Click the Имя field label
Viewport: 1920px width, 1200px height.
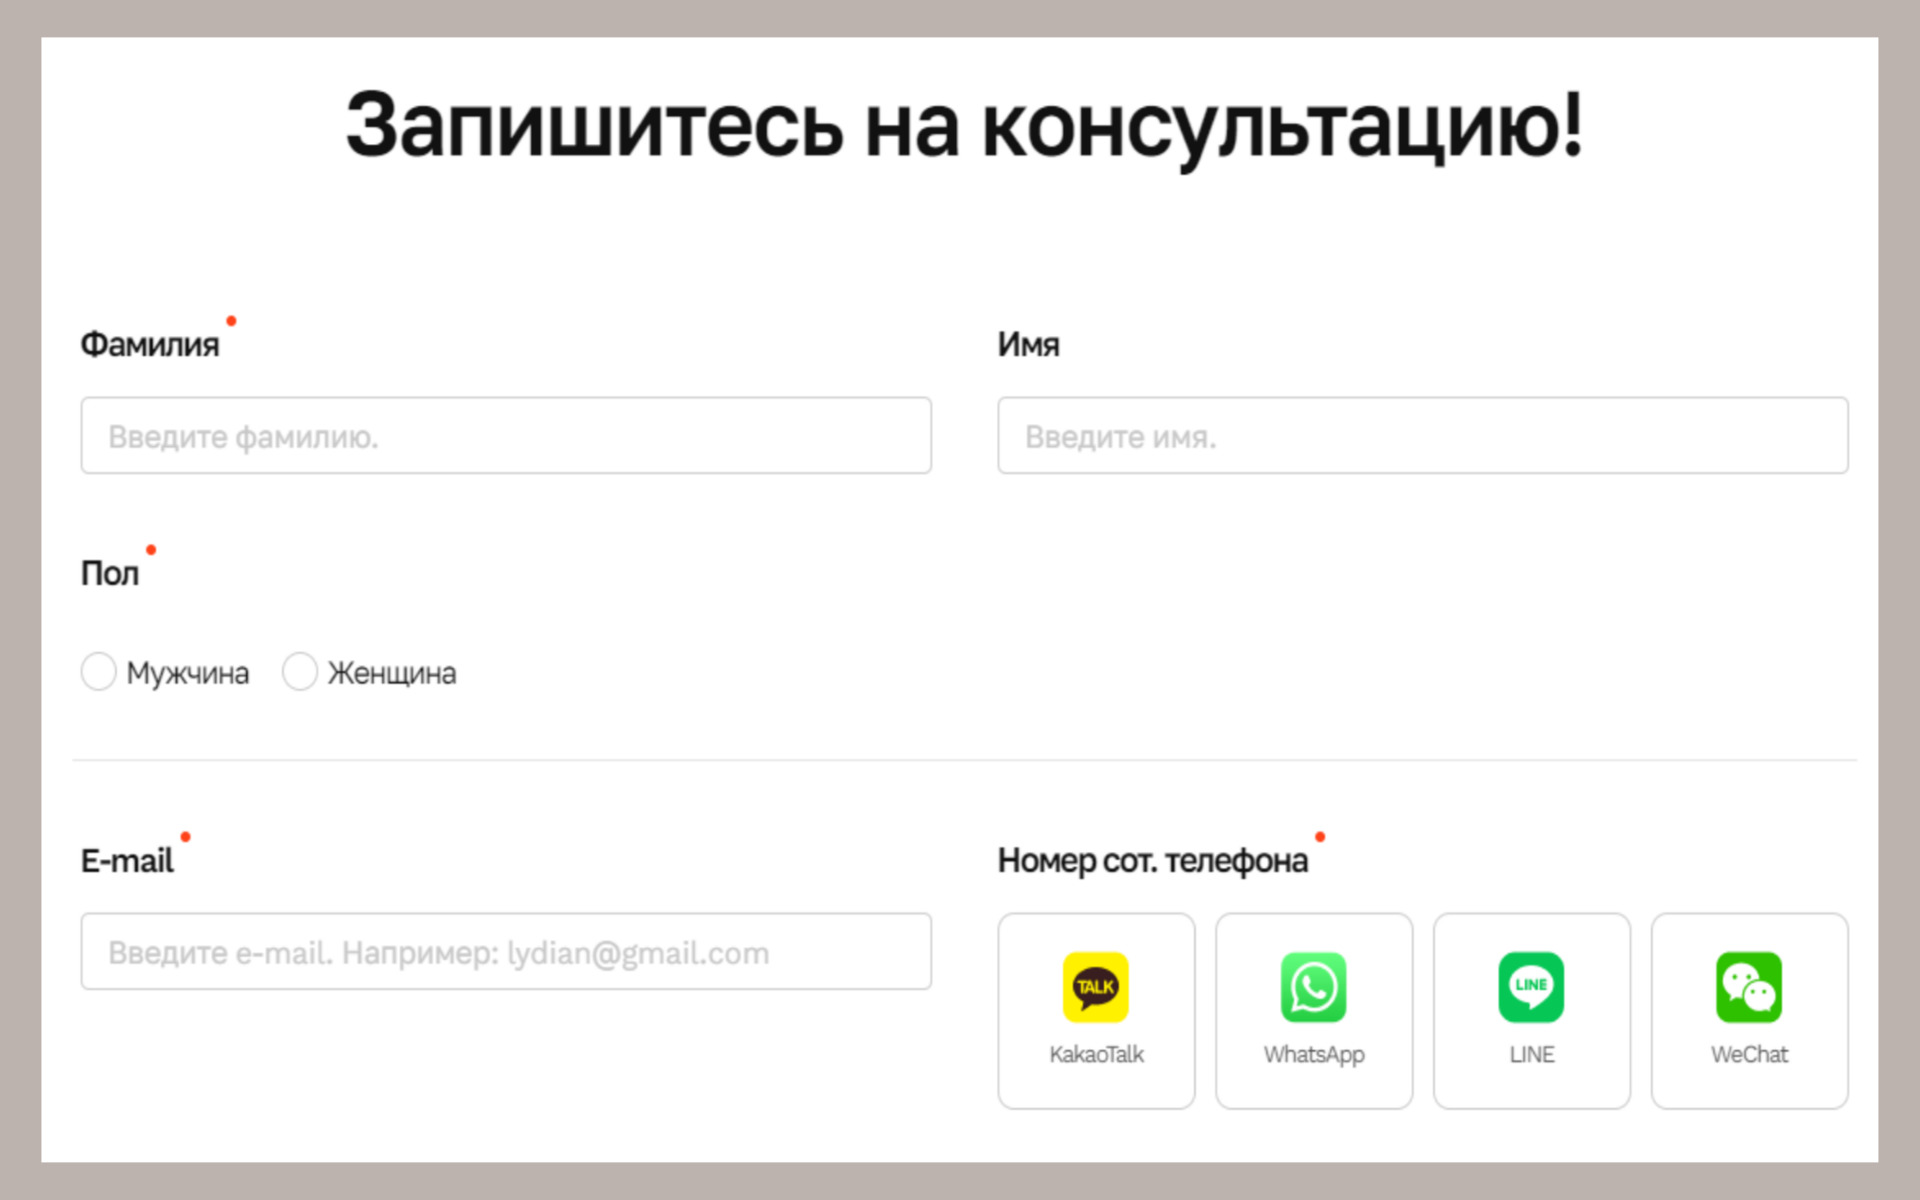click(1028, 344)
